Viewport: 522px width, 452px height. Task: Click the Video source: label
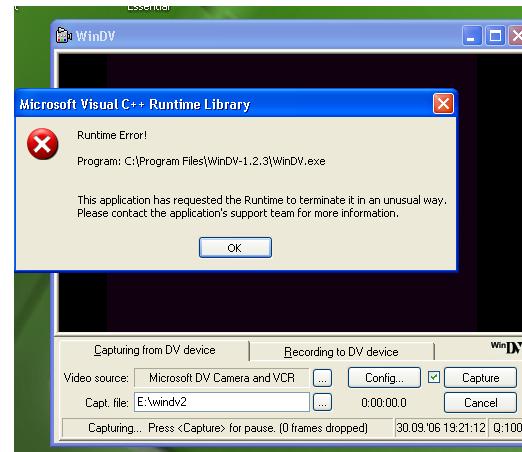(96, 378)
